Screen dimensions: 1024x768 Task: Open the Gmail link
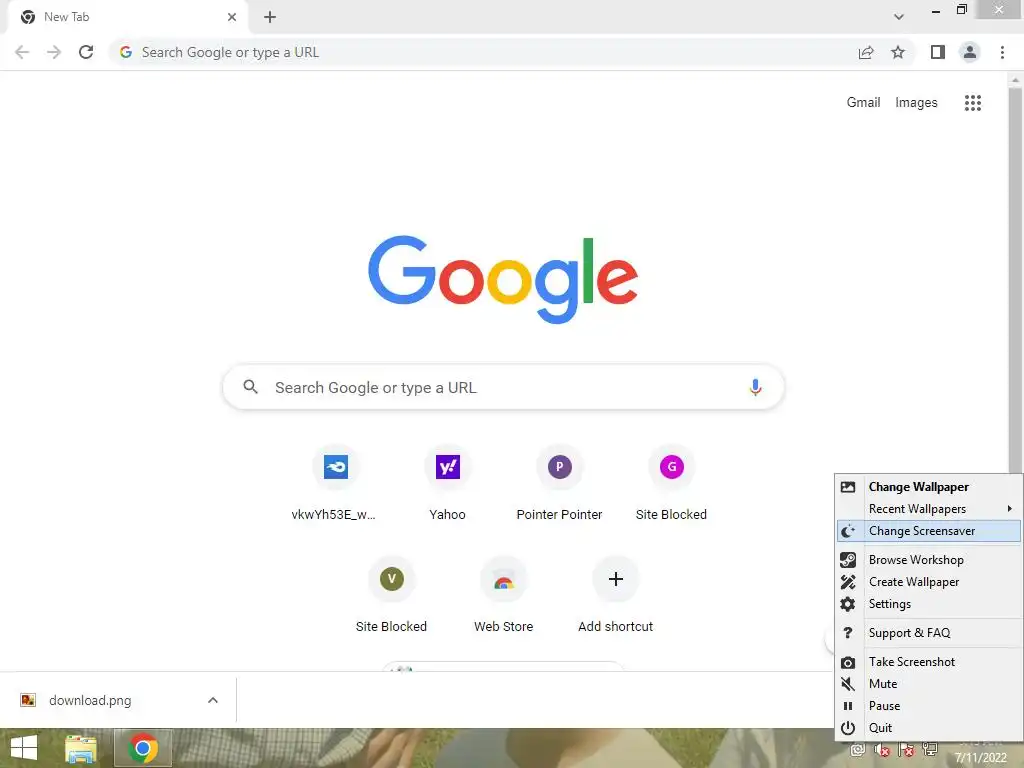click(863, 103)
